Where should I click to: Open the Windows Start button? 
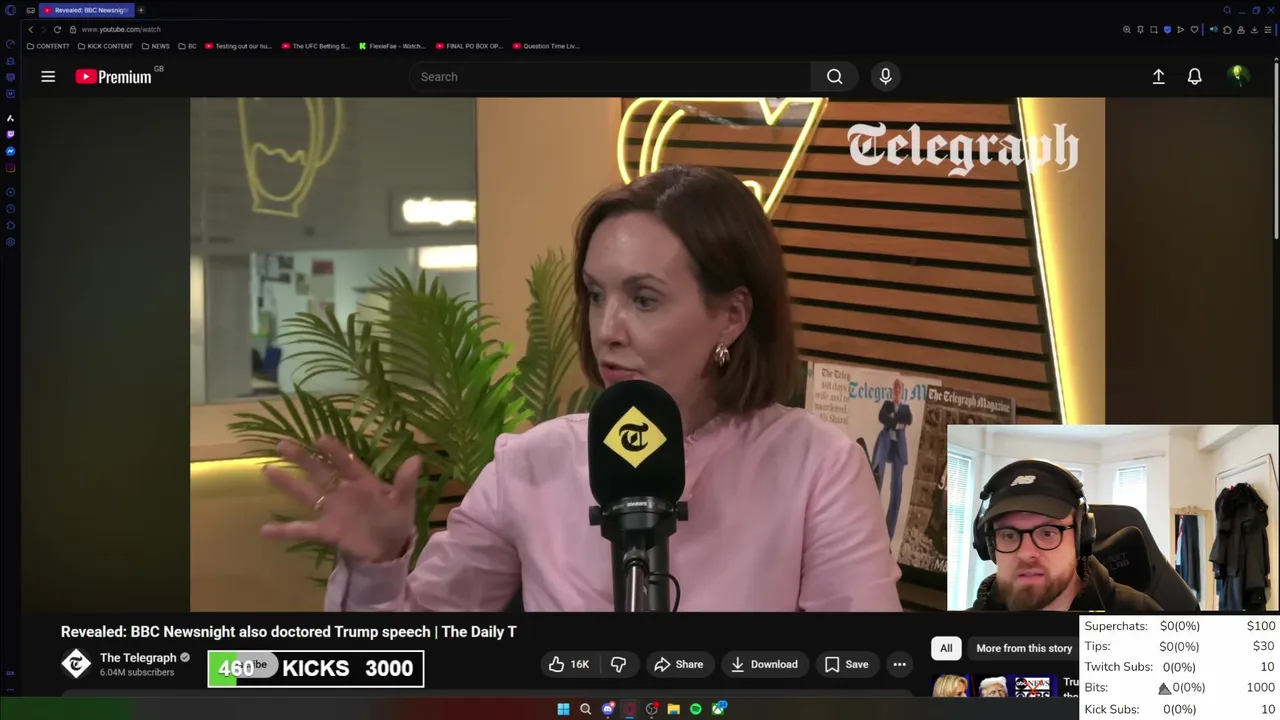click(x=563, y=709)
